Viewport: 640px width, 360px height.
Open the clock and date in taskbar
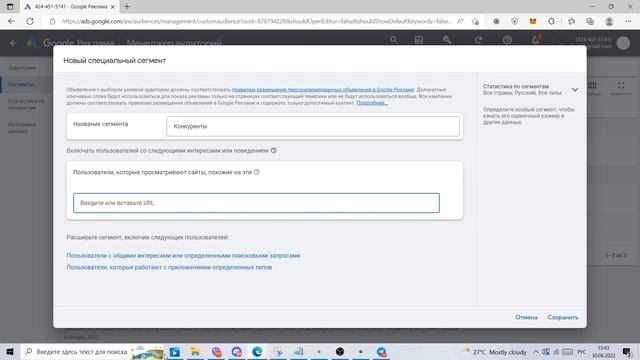click(x=604, y=351)
